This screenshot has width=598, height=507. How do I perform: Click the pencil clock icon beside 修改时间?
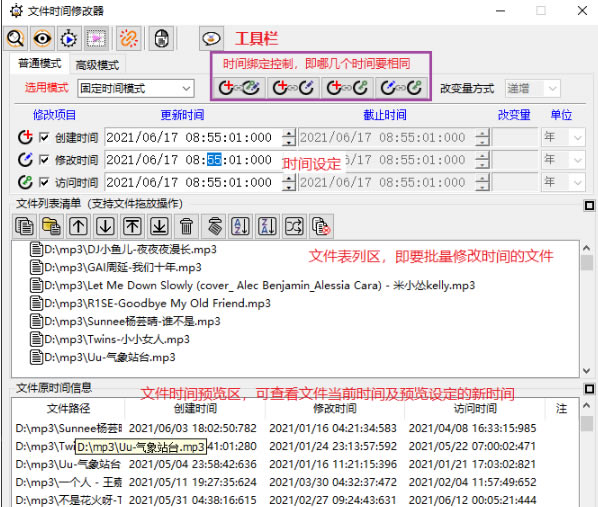coord(25,159)
